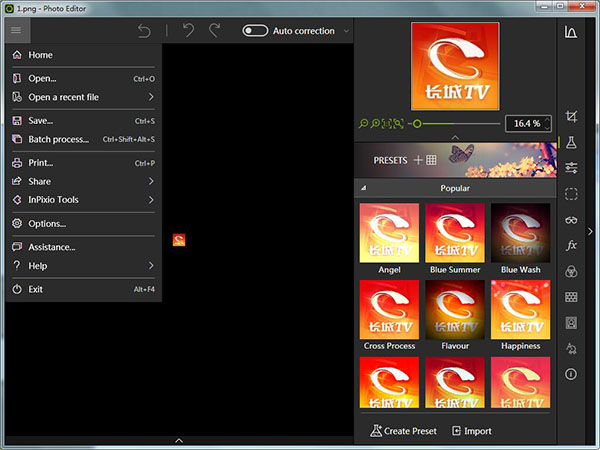The height and width of the screenshot is (450, 600).
Task: Click the Import button
Action: point(471,431)
